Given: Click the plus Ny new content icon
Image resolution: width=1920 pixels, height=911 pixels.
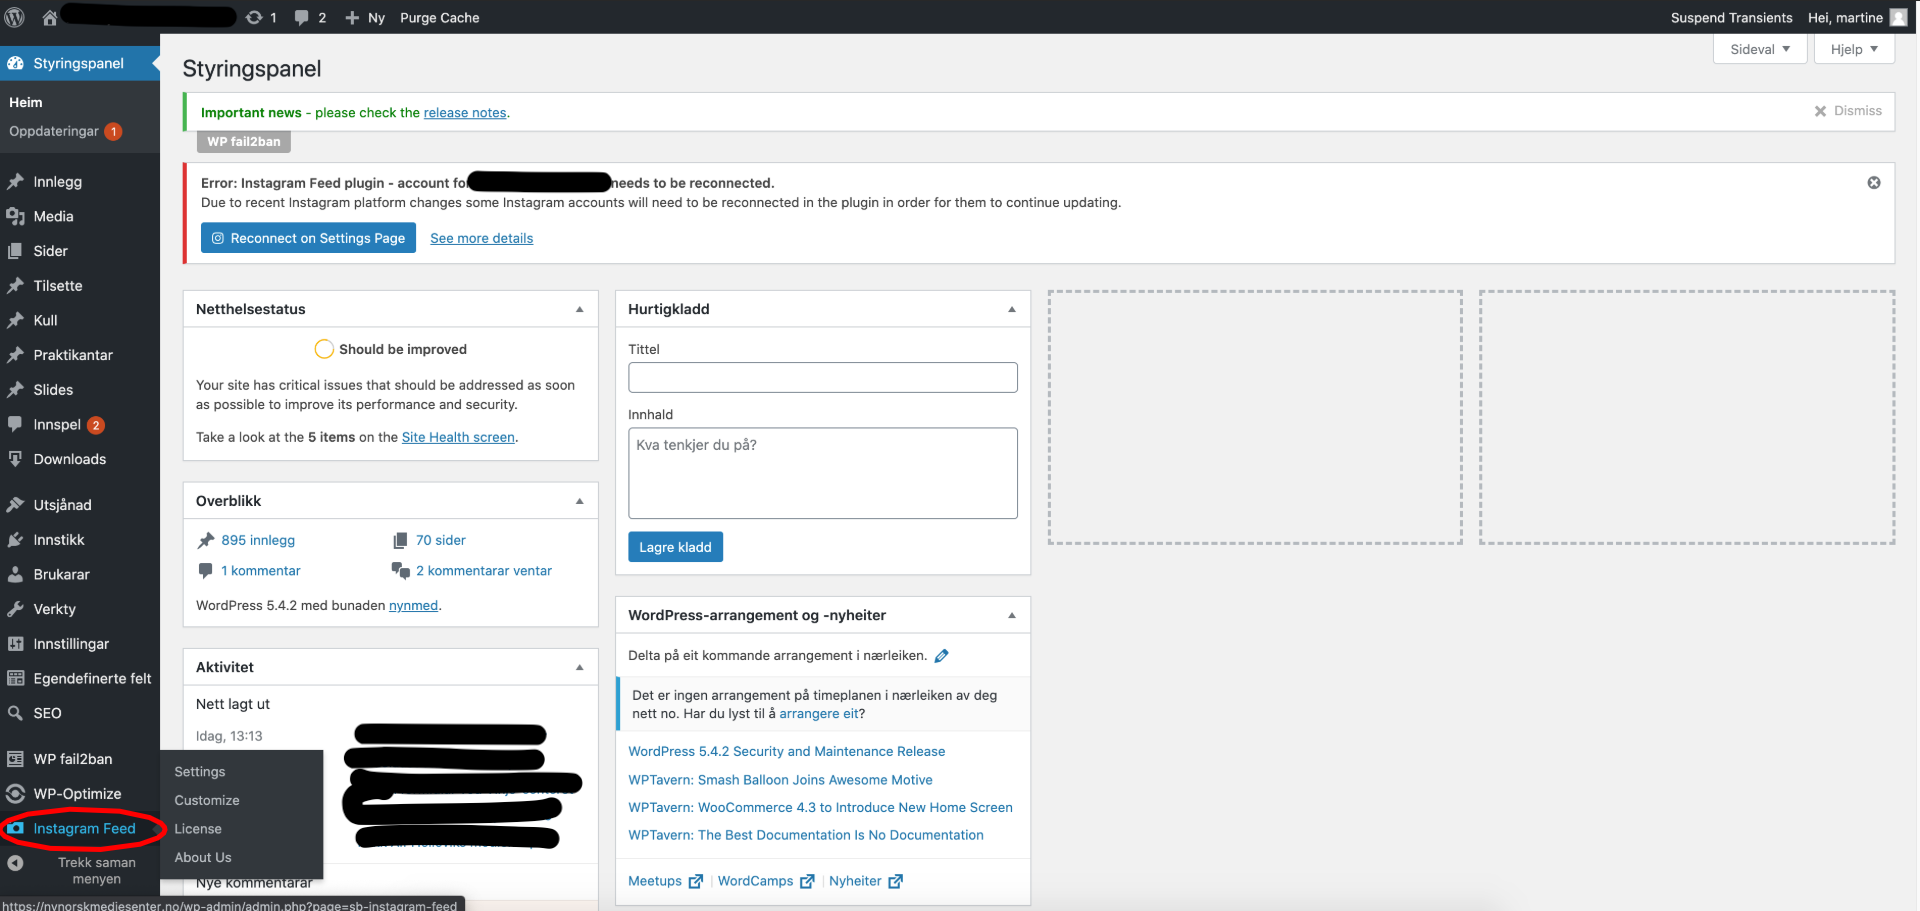Looking at the screenshot, I should tap(352, 17).
